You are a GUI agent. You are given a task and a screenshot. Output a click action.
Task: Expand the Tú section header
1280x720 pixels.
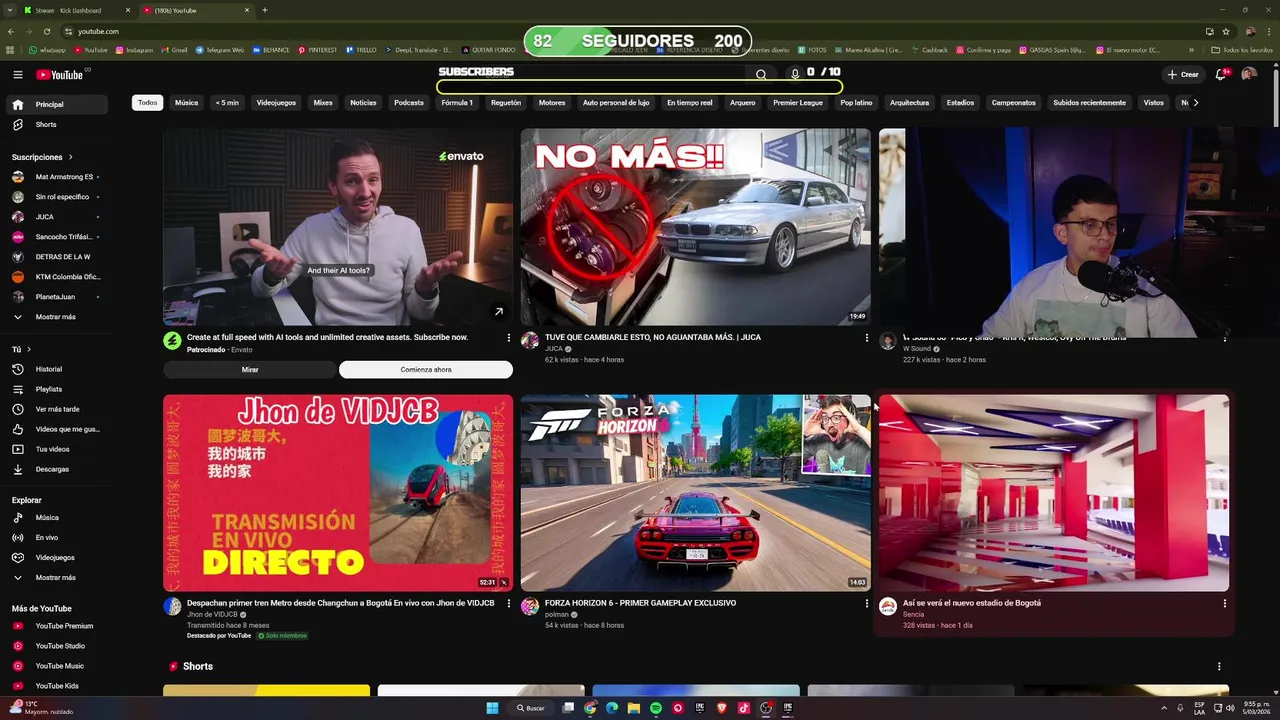[x=21, y=349]
